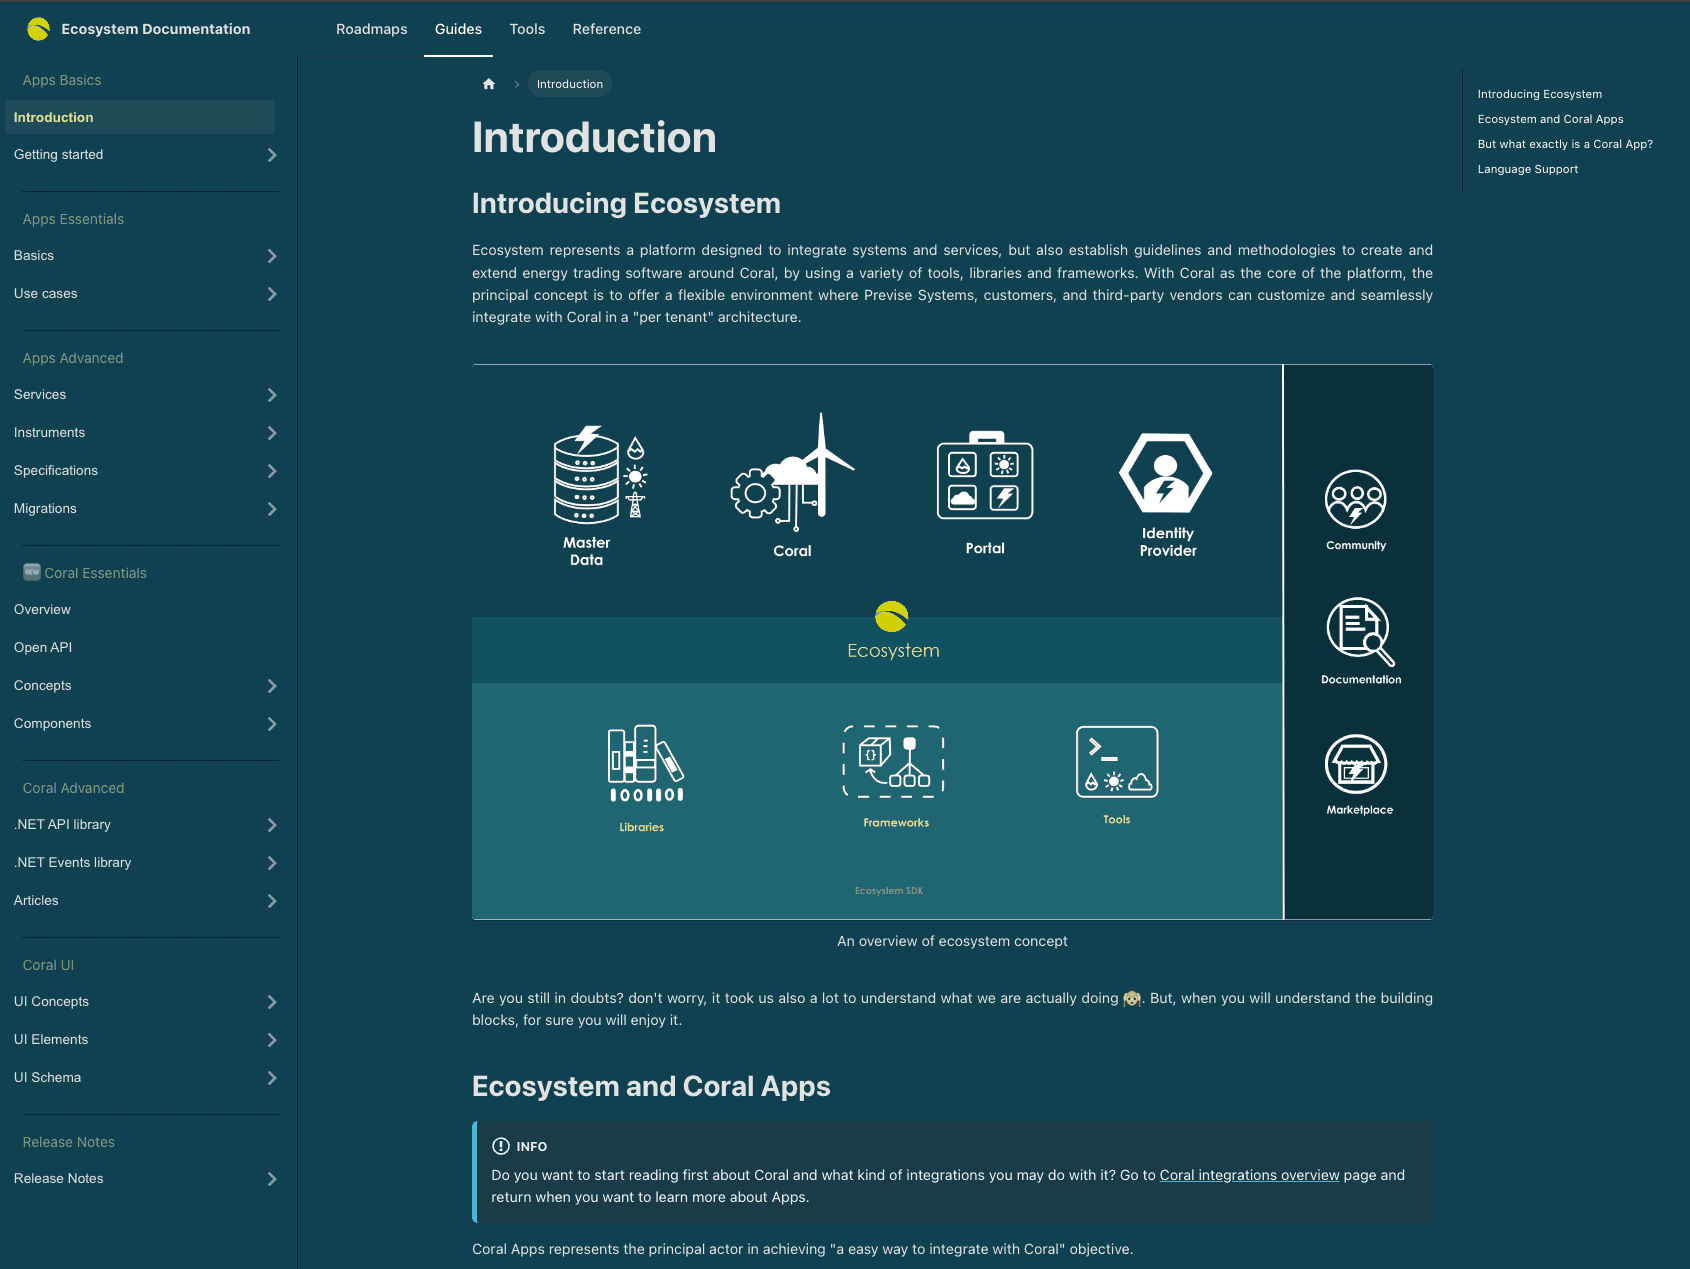Expand the Getting started section
Image resolution: width=1690 pixels, height=1269 pixels.
tap(272, 155)
